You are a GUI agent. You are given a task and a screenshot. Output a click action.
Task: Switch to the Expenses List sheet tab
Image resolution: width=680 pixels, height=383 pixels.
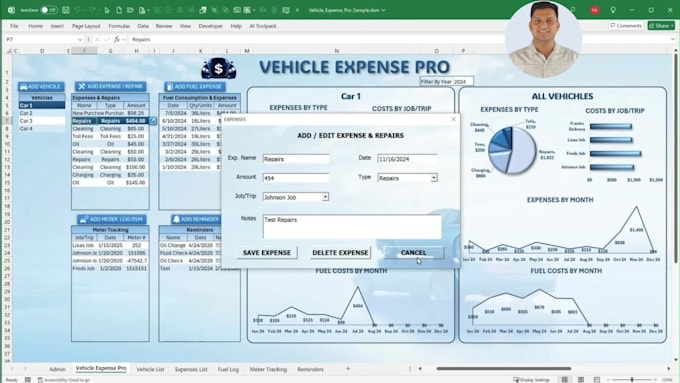(191, 369)
